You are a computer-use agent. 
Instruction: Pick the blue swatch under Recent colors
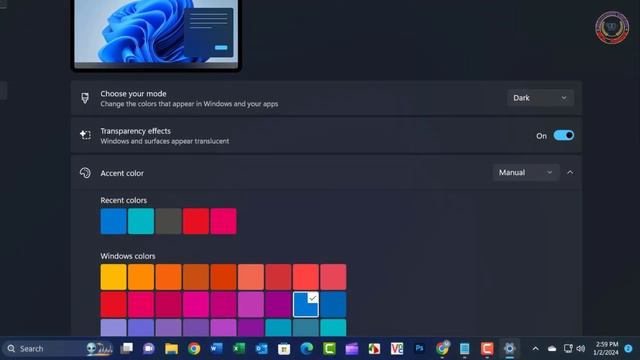tap(113, 221)
